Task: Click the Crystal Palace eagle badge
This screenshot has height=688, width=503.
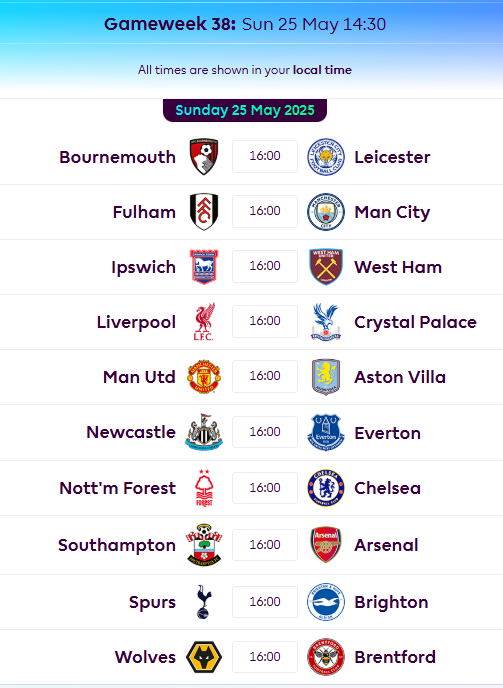Action: 326,322
